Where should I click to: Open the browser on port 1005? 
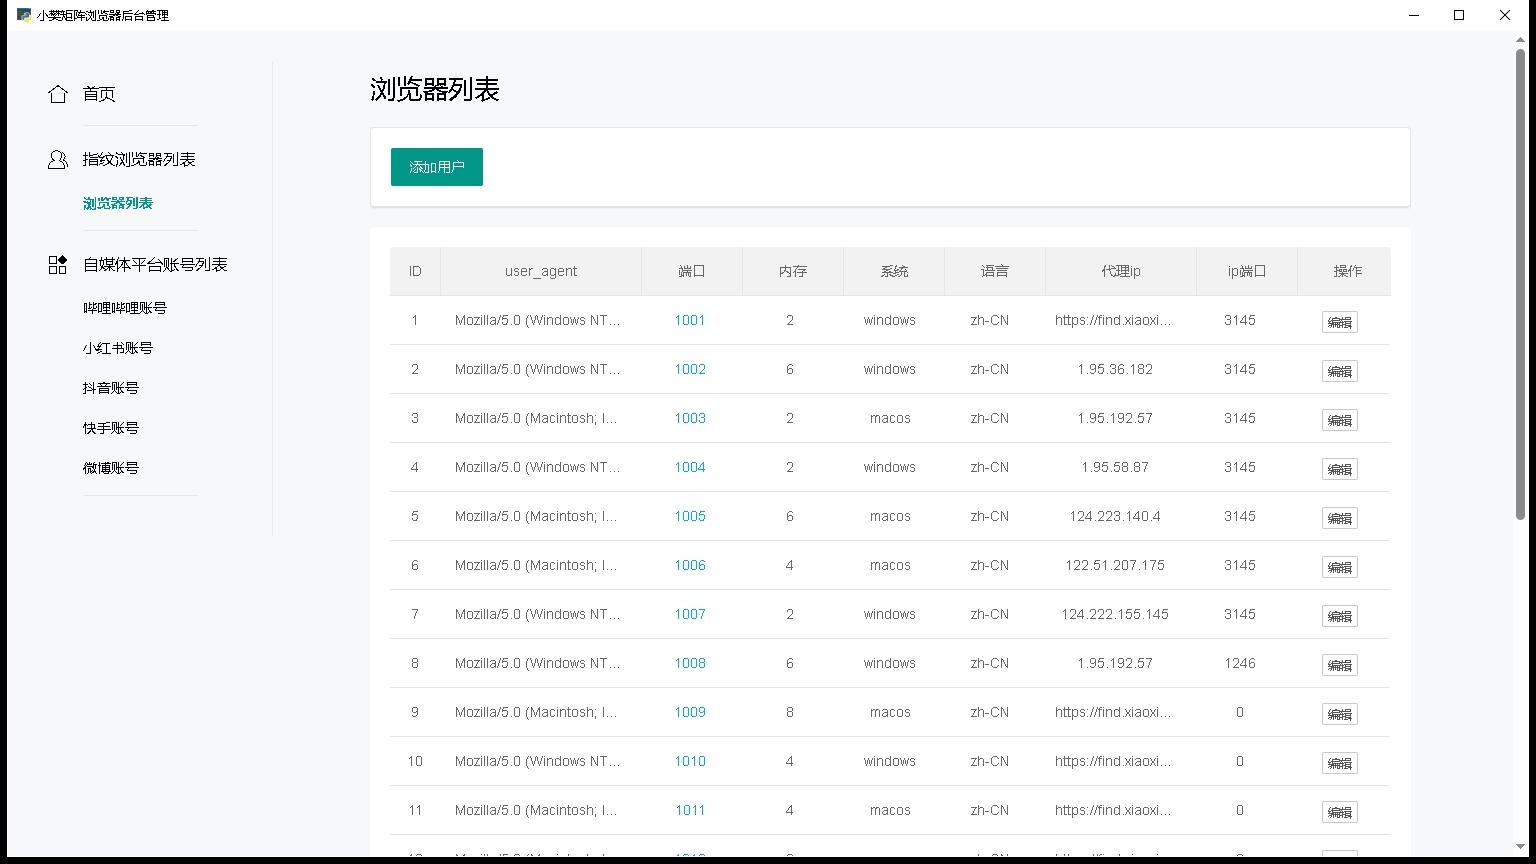click(690, 516)
